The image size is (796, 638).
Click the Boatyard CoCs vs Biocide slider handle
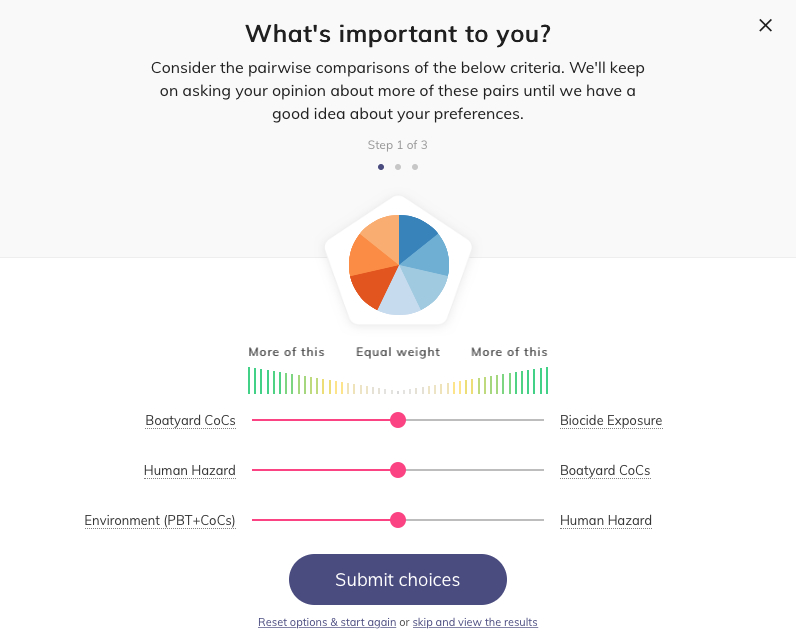coord(398,420)
